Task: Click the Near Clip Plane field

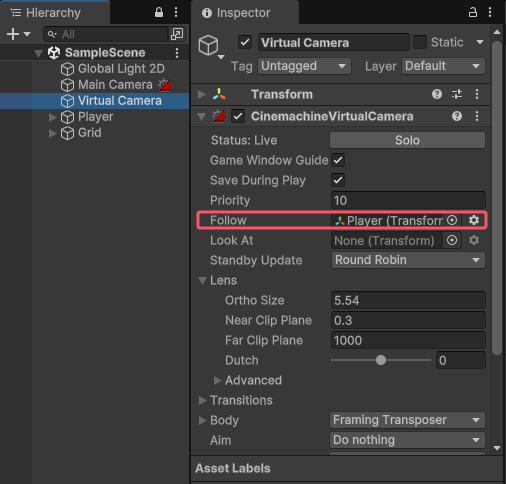Action: [408, 320]
